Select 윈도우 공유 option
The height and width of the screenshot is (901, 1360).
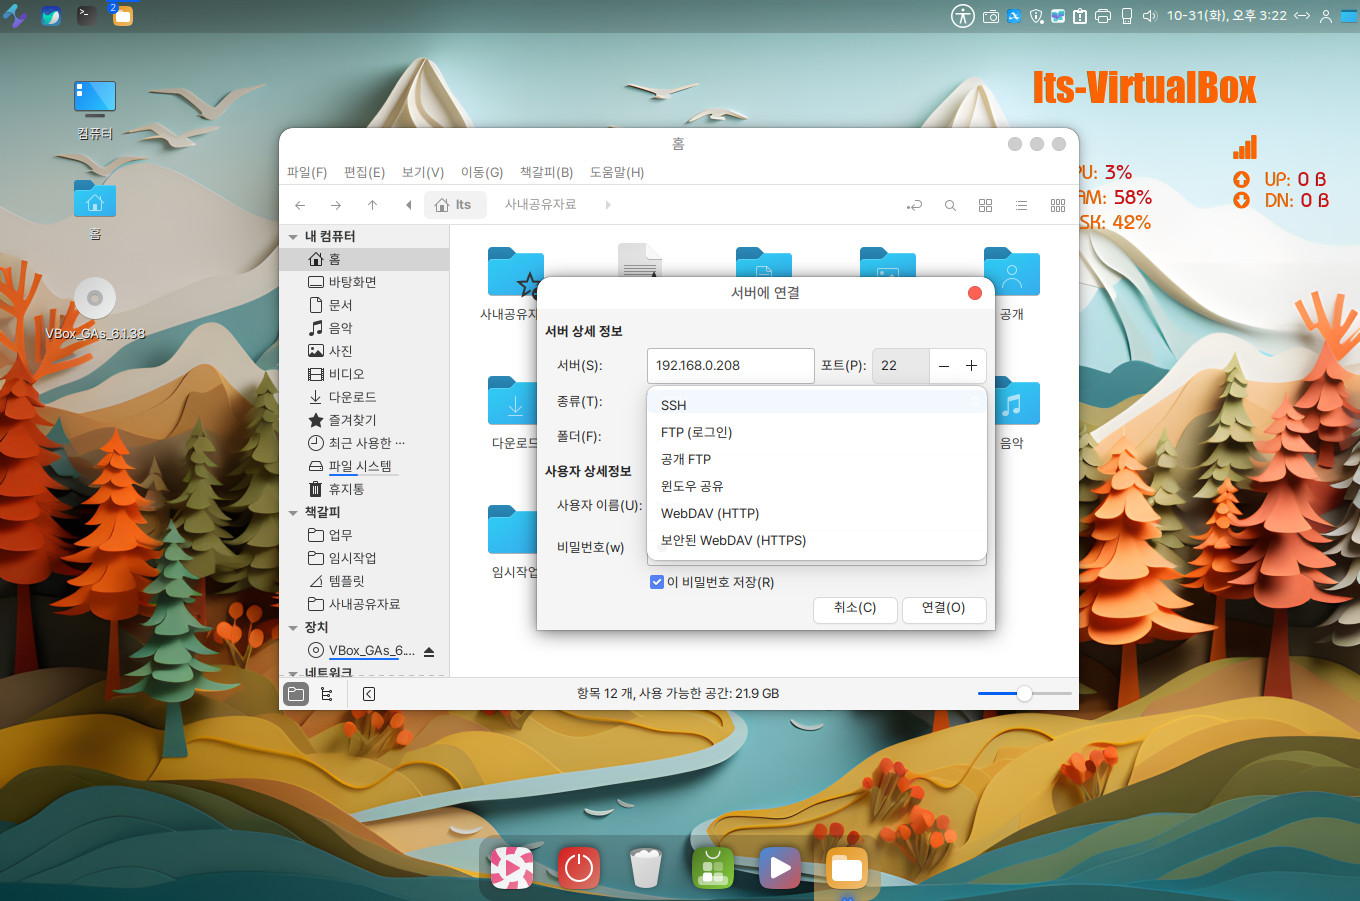coord(817,486)
